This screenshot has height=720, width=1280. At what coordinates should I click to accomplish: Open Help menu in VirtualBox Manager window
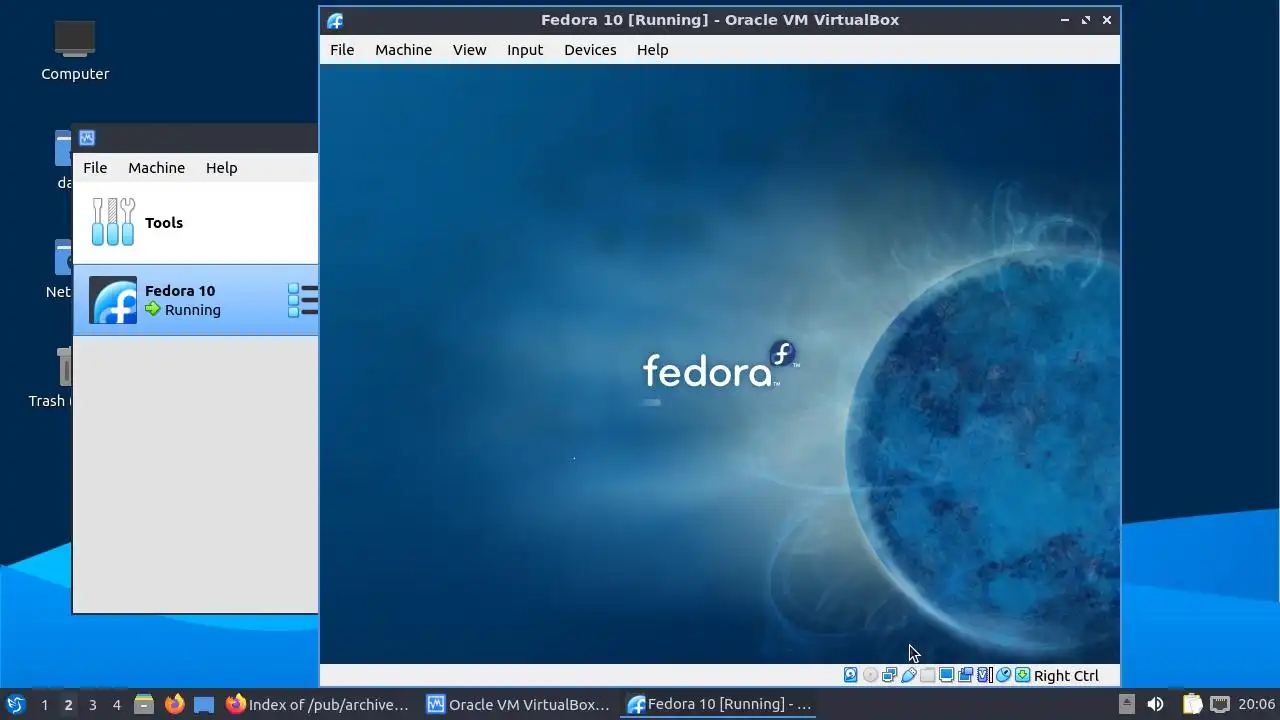221,168
